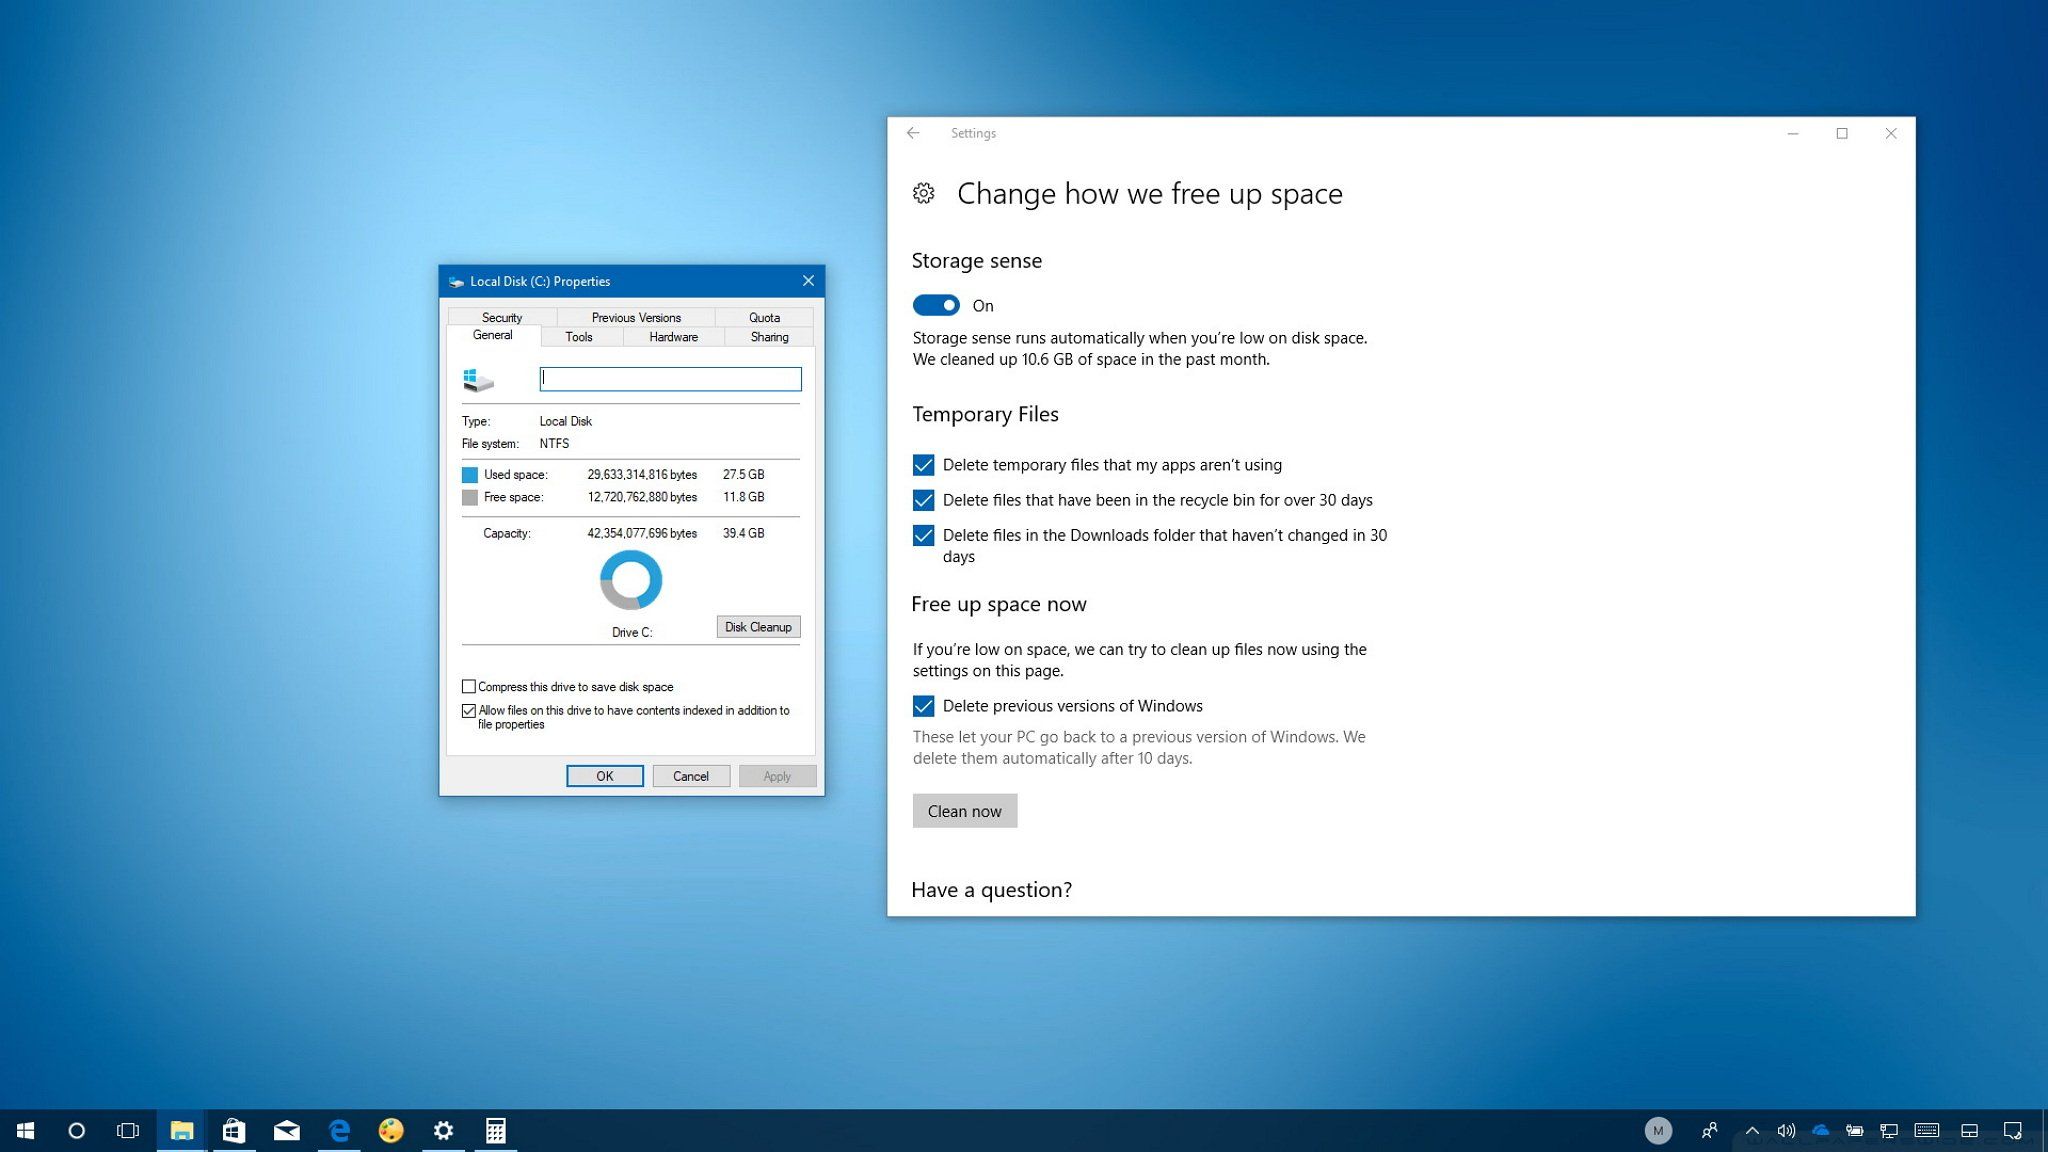This screenshot has height=1152, width=2048.
Task: Launch Paint using its palette taskbar icon
Action: [391, 1130]
